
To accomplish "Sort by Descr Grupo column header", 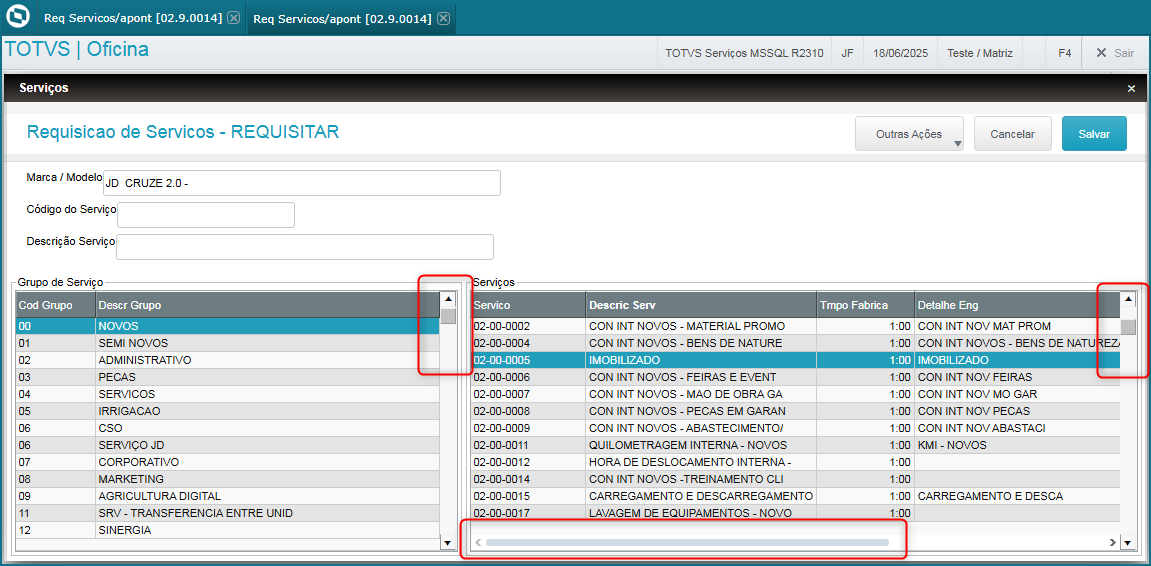I will (x=267, y=305).
